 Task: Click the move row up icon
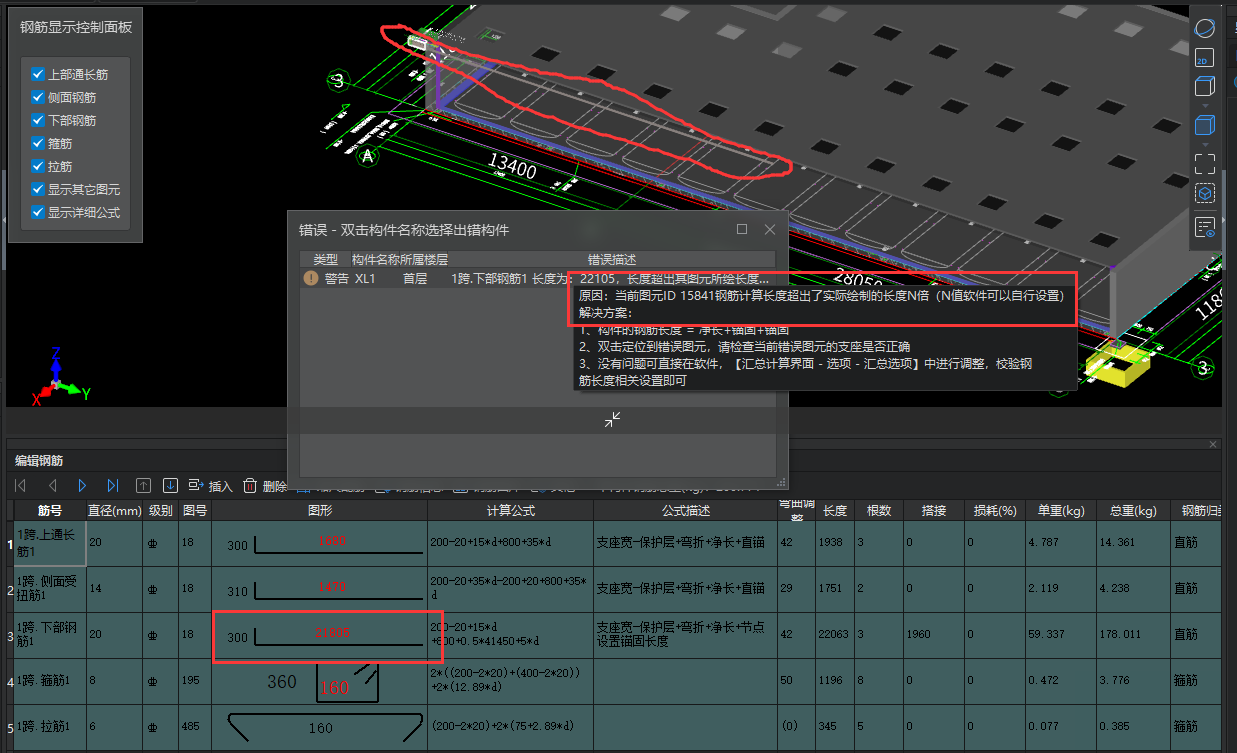click(143, 486)
